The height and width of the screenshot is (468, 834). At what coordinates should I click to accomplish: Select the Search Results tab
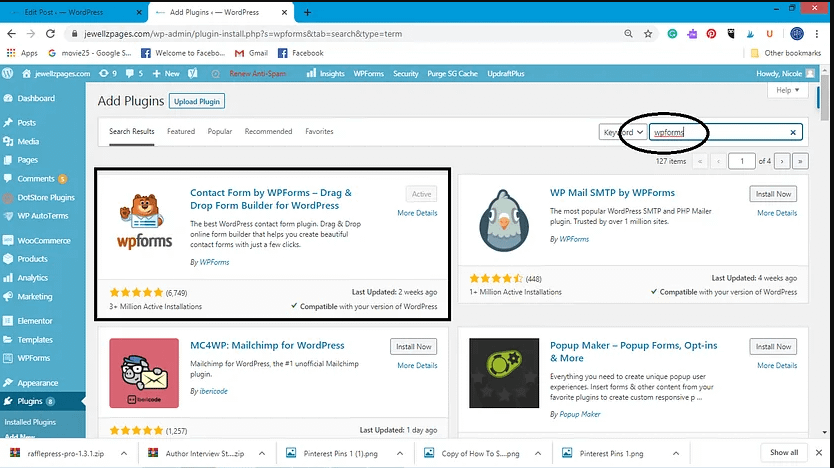pyautogui.click(x=131, y=131)
